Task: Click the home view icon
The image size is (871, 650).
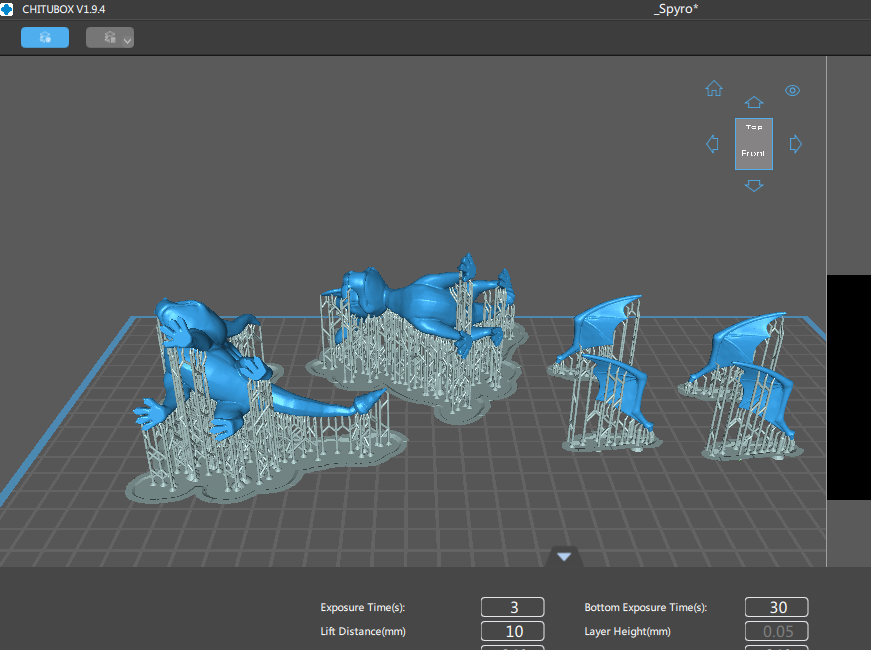Action: 714,89
